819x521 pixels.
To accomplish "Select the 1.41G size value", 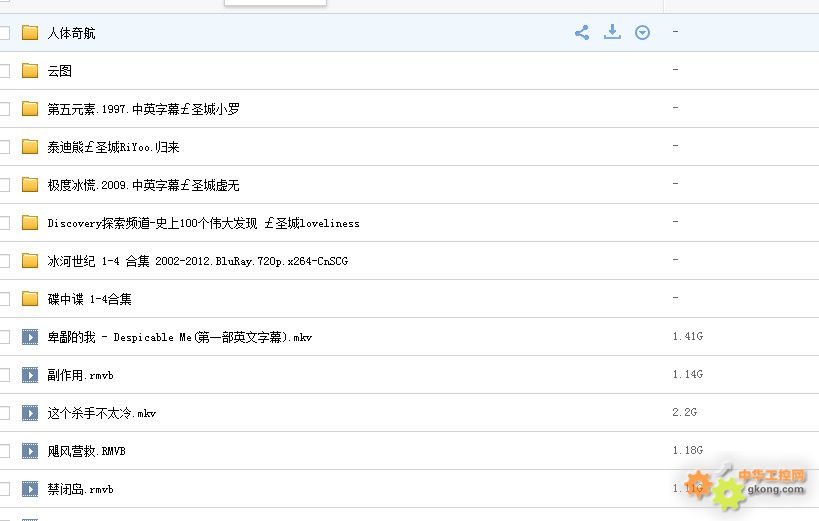I will (687, 336).
